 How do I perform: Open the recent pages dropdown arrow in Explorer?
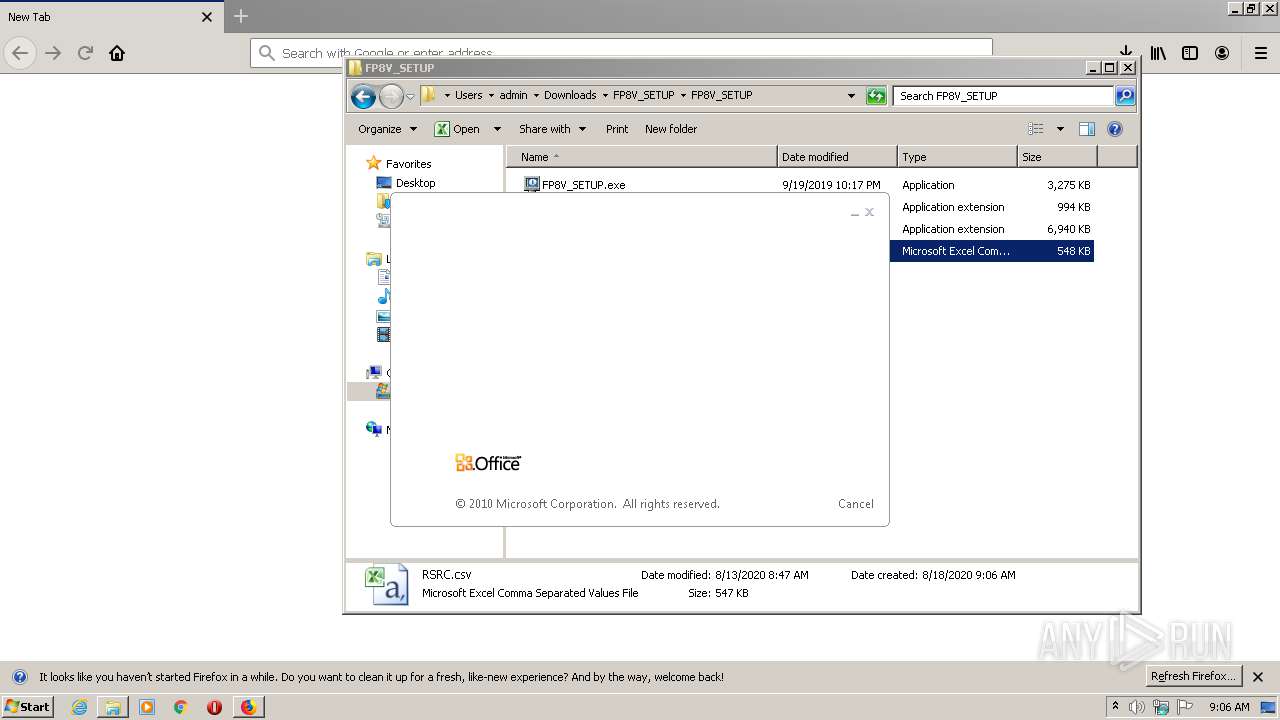tap(410, 97)
